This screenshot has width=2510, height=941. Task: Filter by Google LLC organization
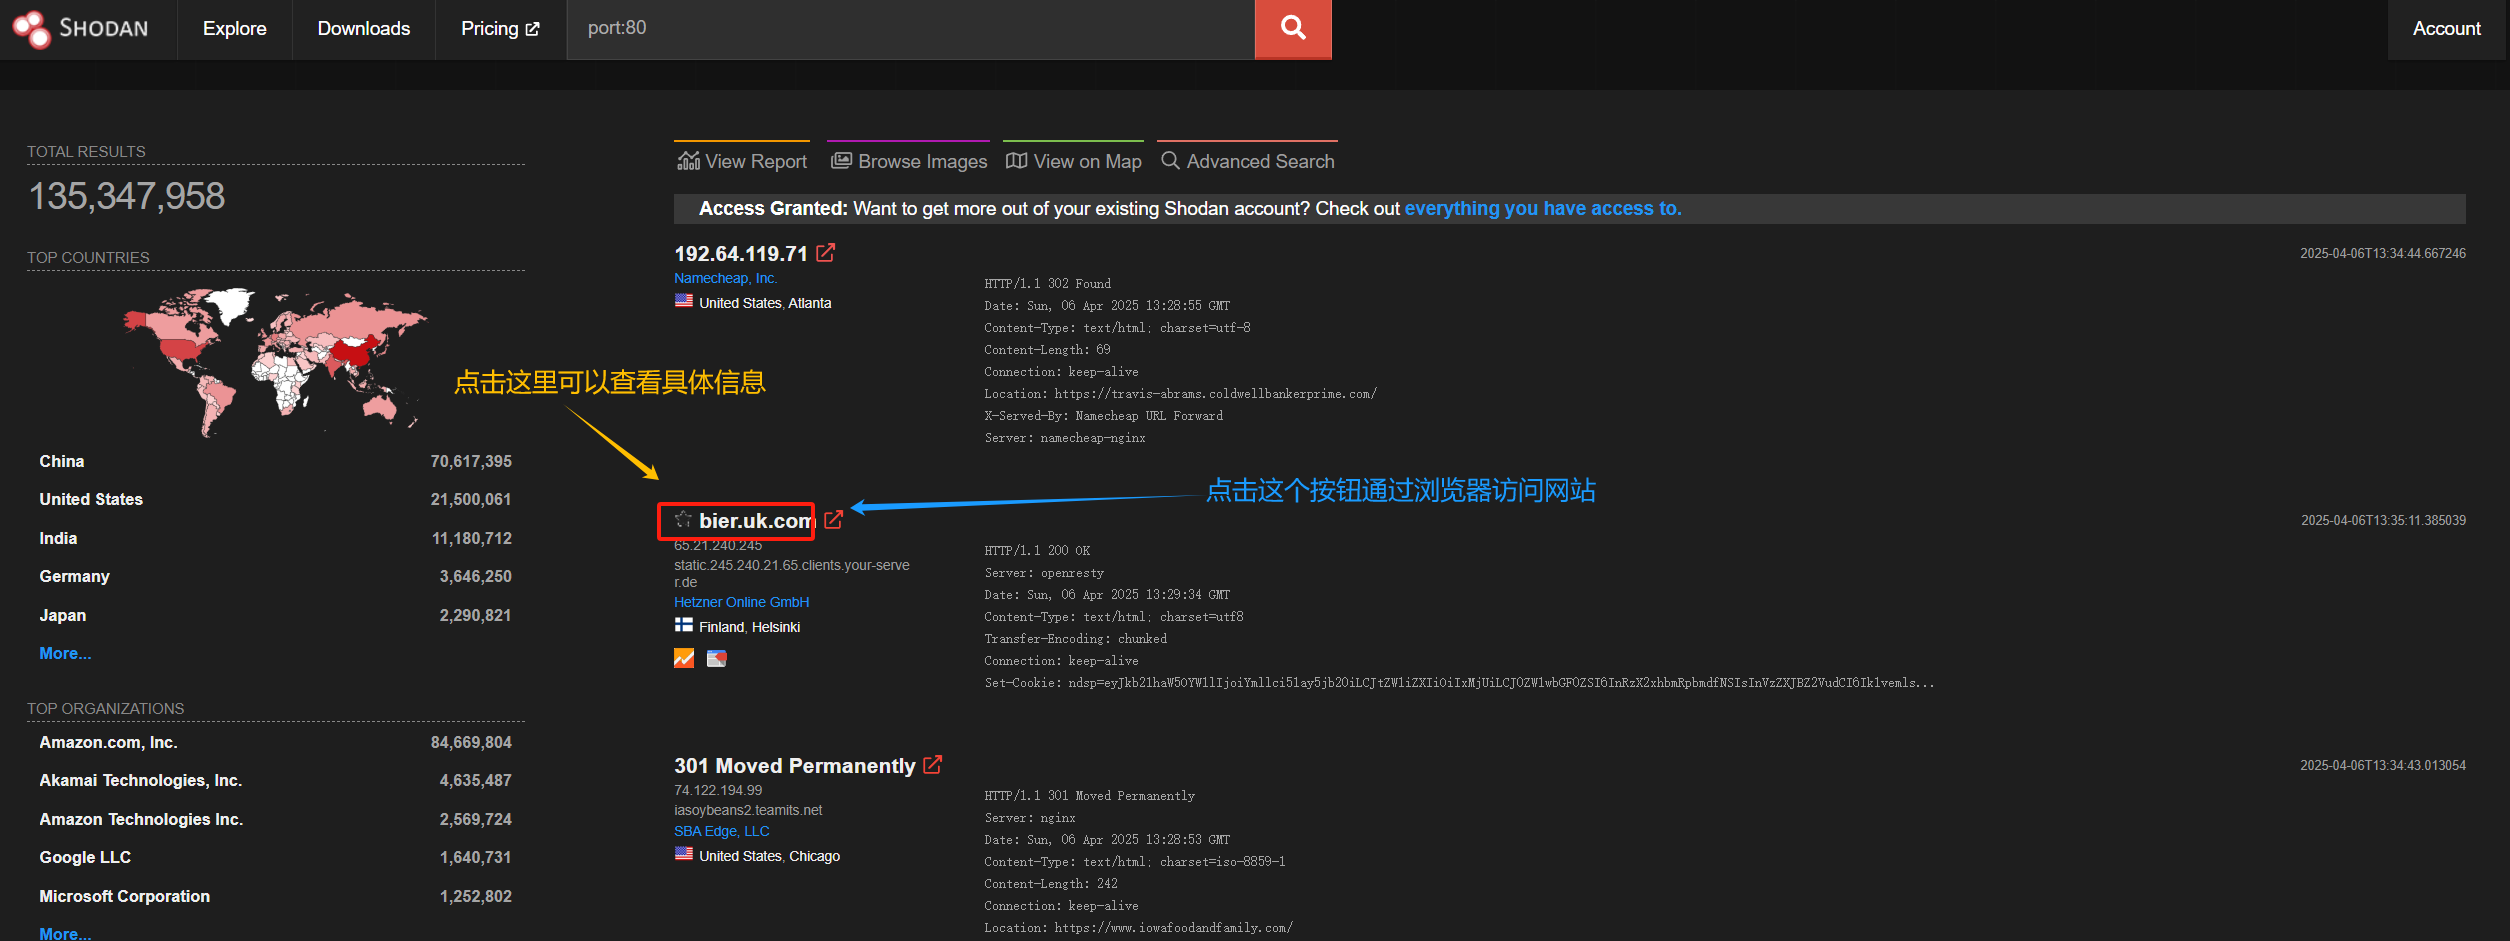click(85, 857)
